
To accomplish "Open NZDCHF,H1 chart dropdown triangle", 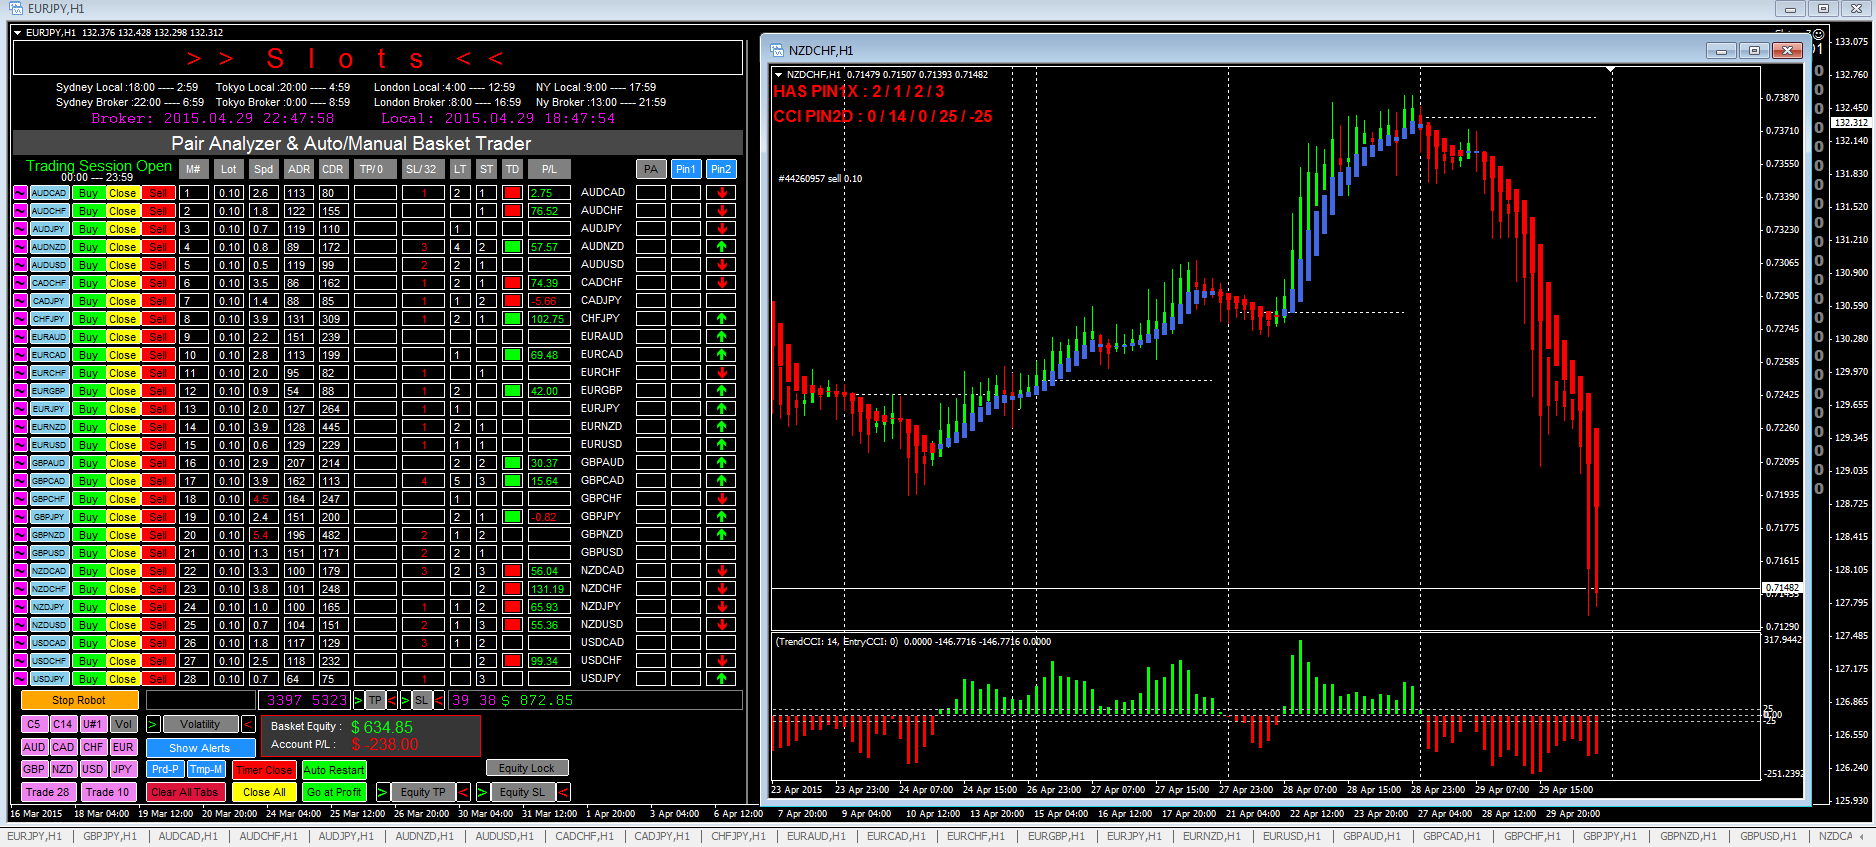I will click(779, 74).
